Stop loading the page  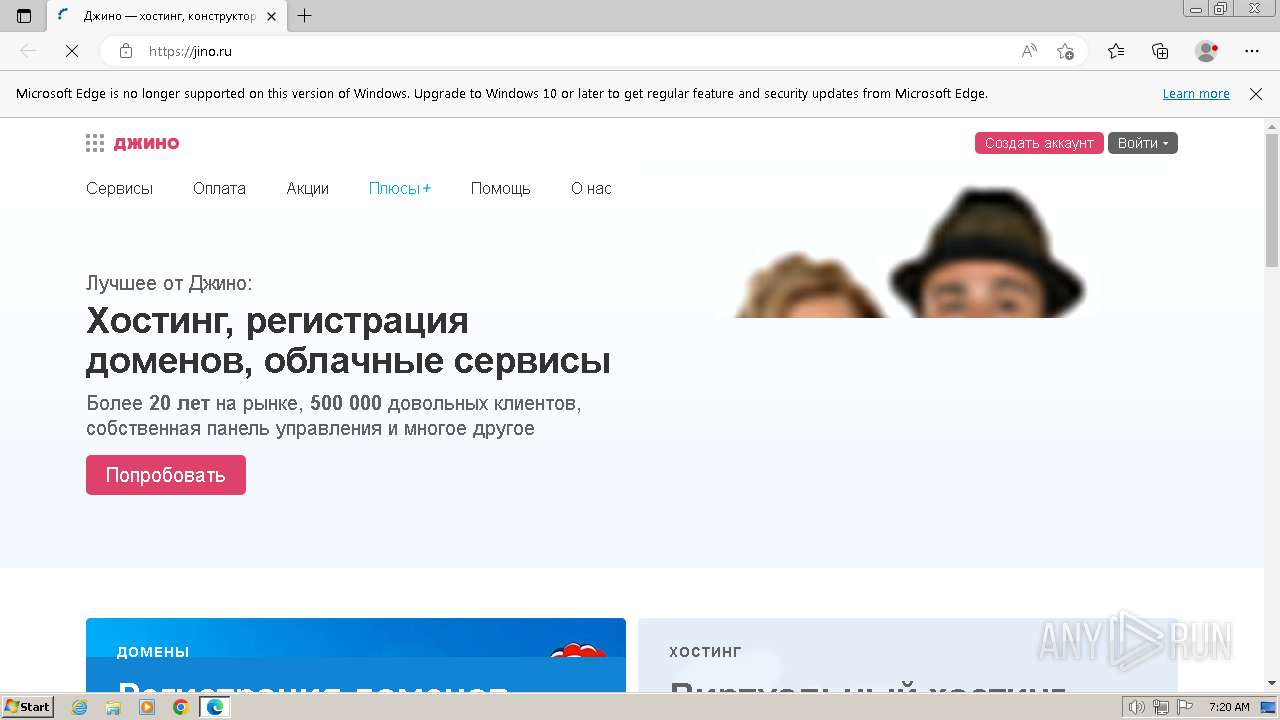(x=71, y=51)
